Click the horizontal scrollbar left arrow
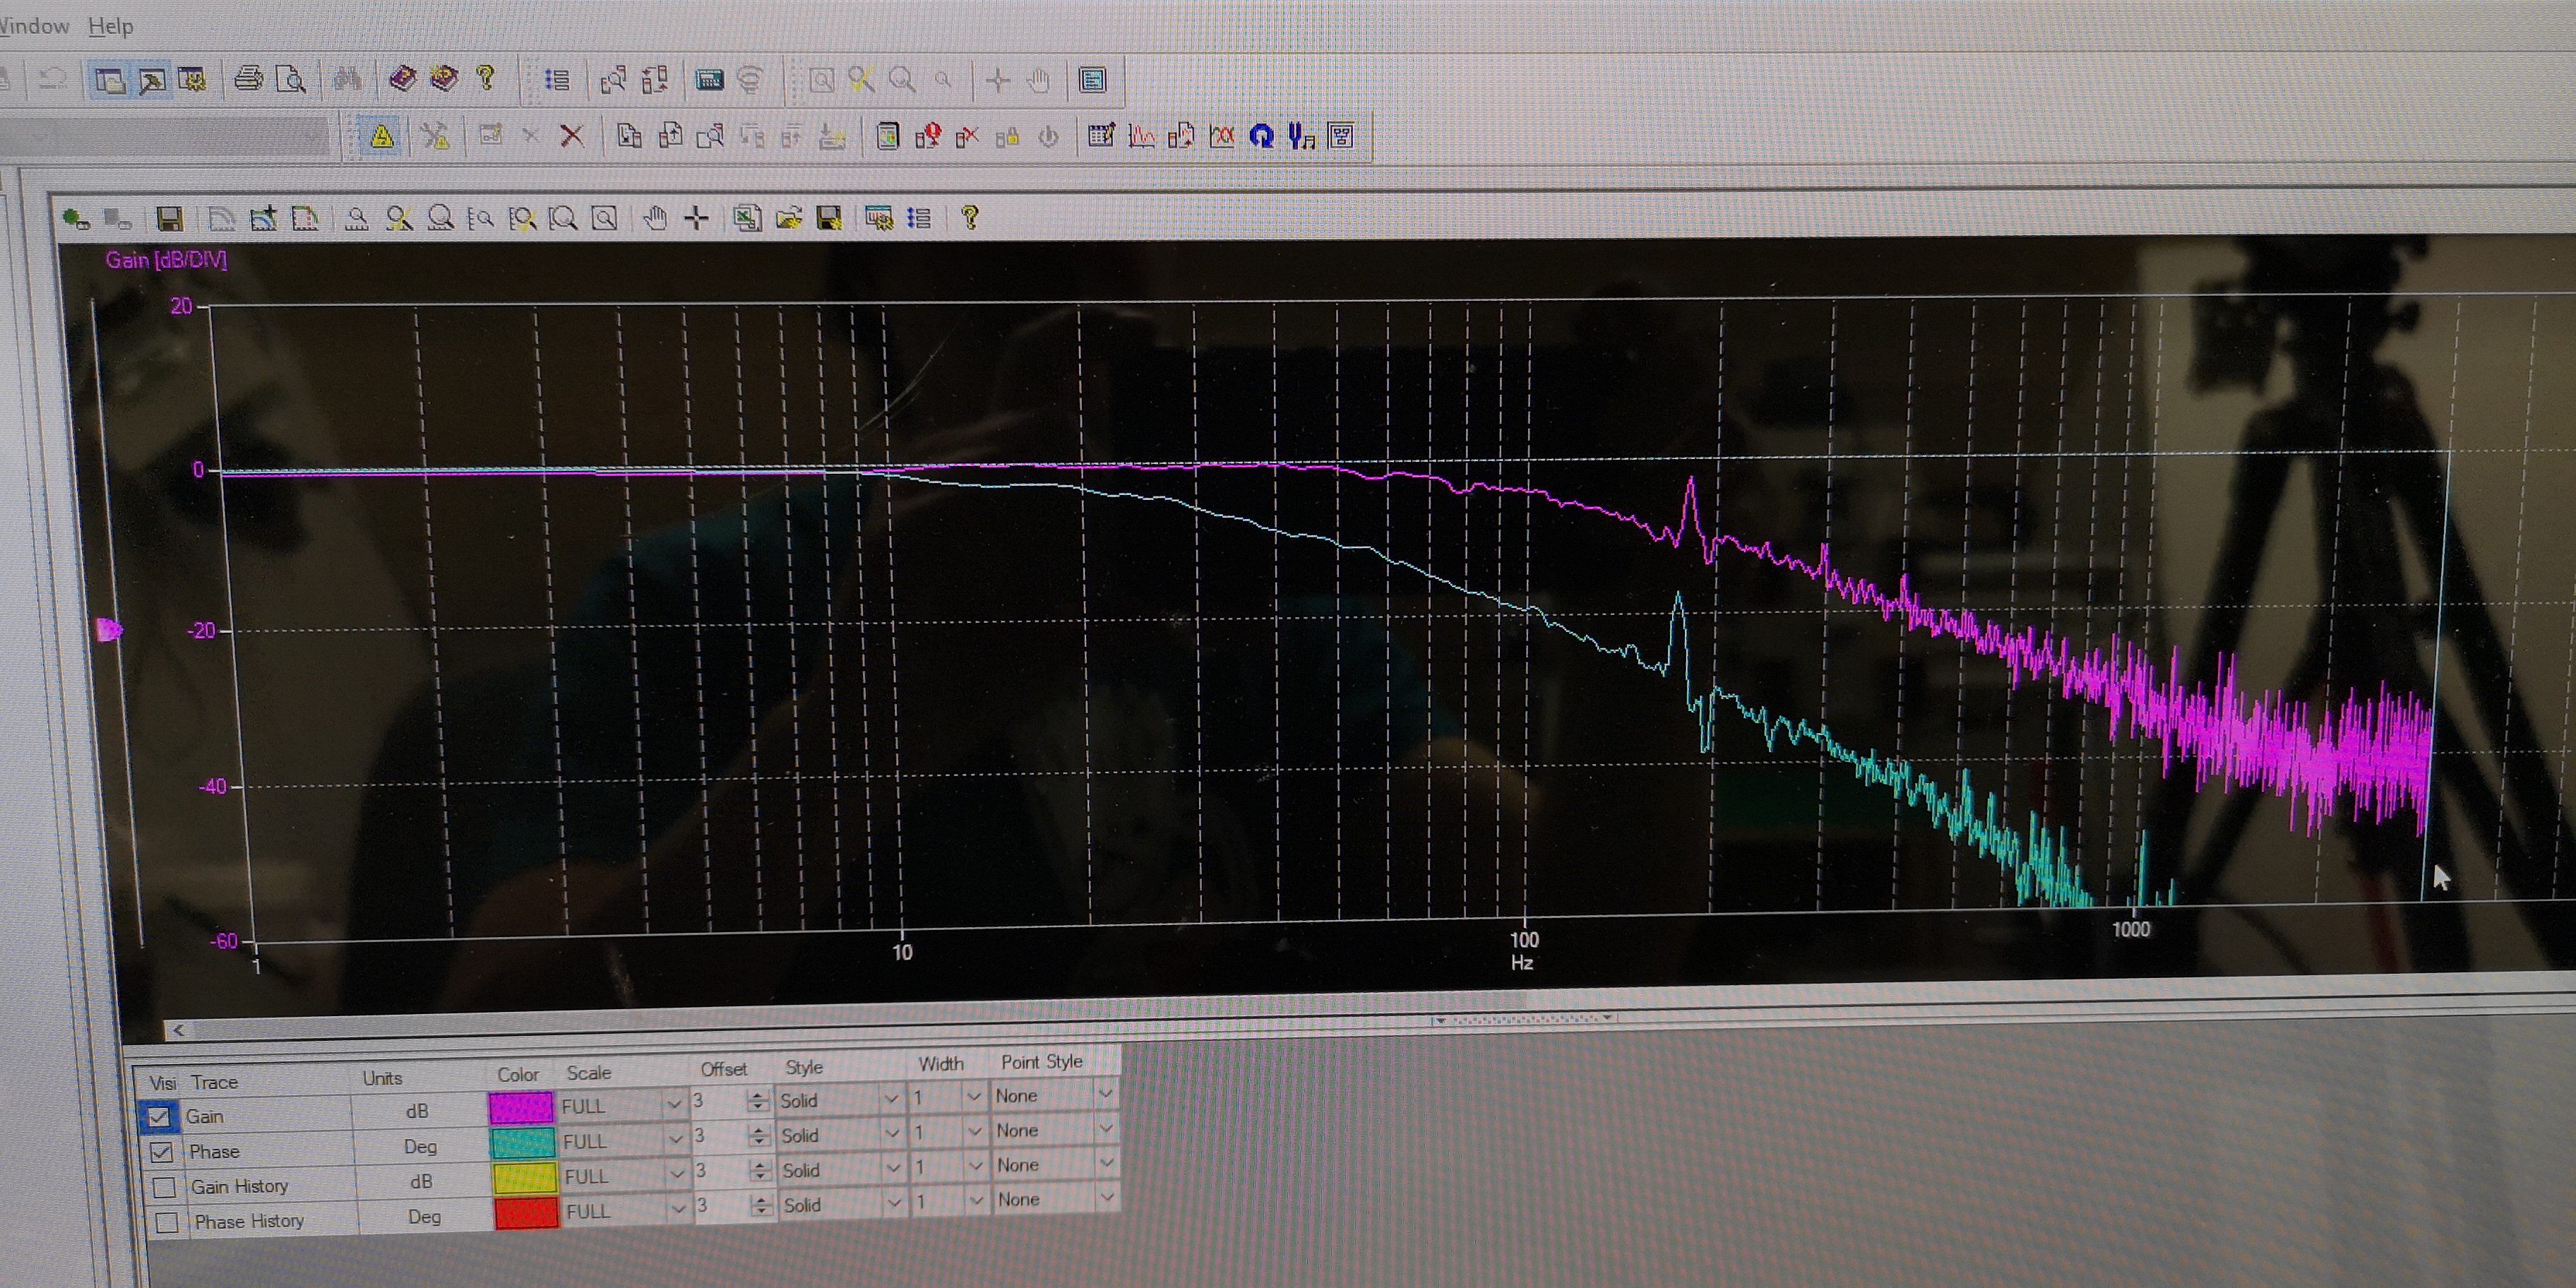 point(178,1030)
